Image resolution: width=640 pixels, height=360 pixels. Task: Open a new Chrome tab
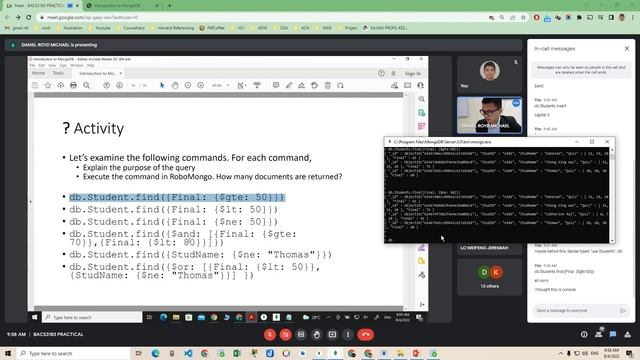(170, 6)
